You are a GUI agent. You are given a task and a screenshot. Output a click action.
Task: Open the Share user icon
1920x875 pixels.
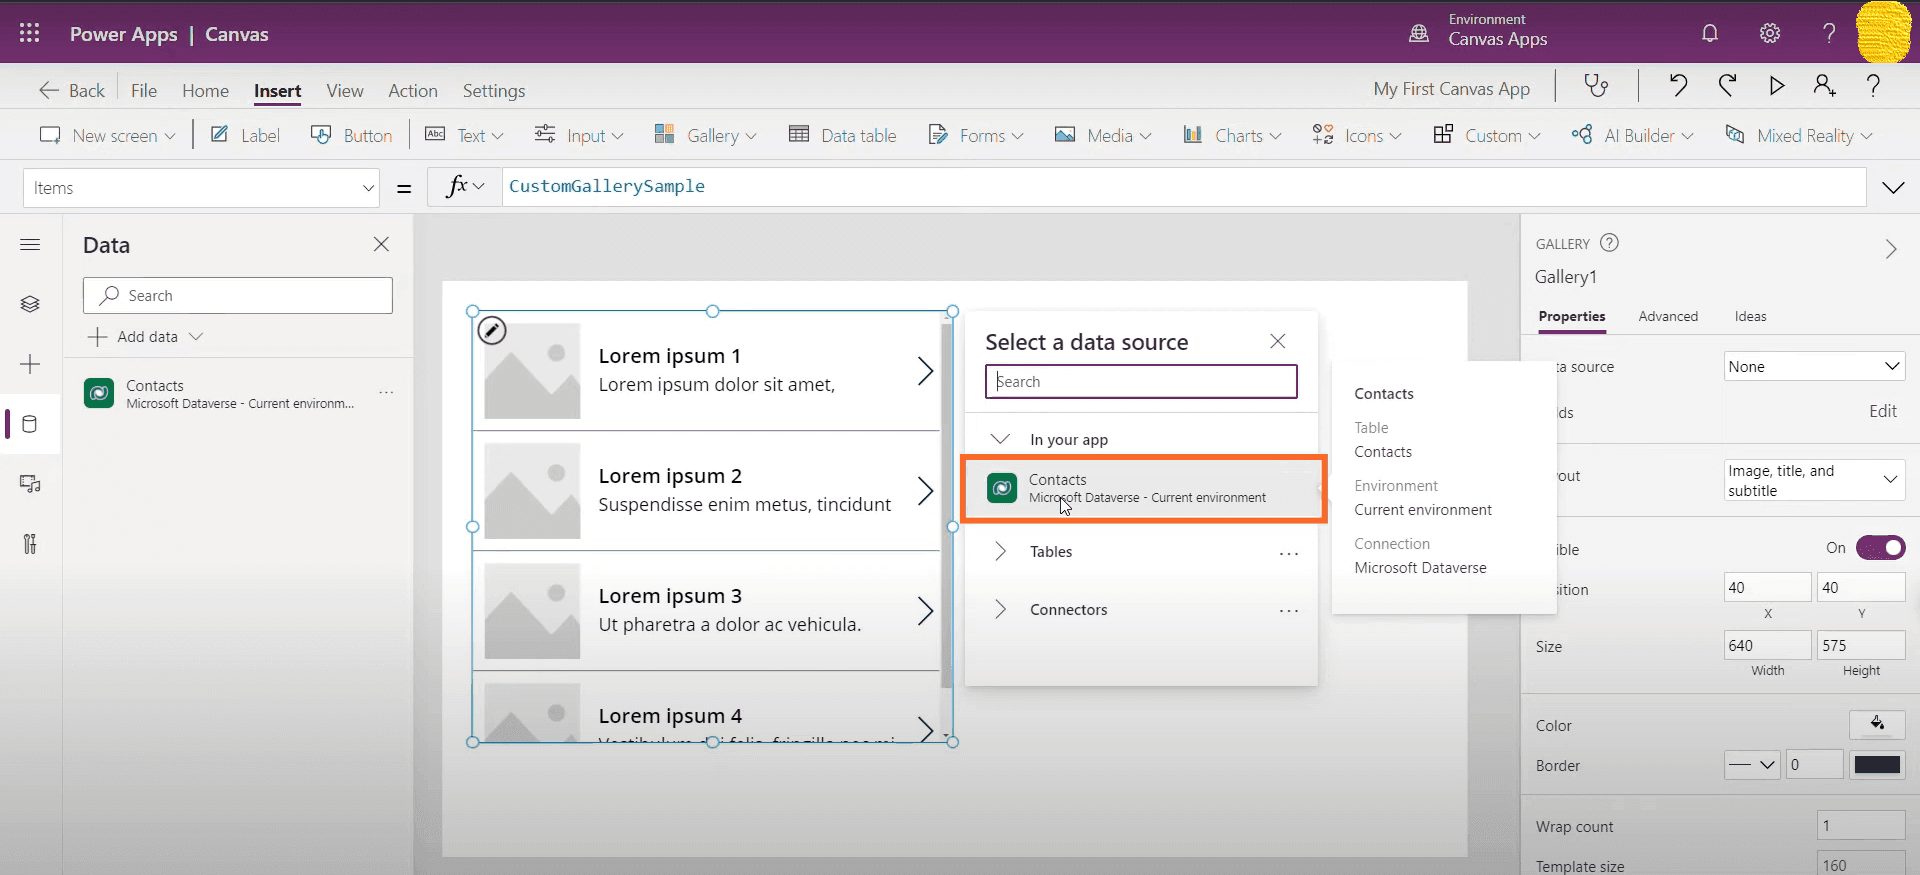1824,87
